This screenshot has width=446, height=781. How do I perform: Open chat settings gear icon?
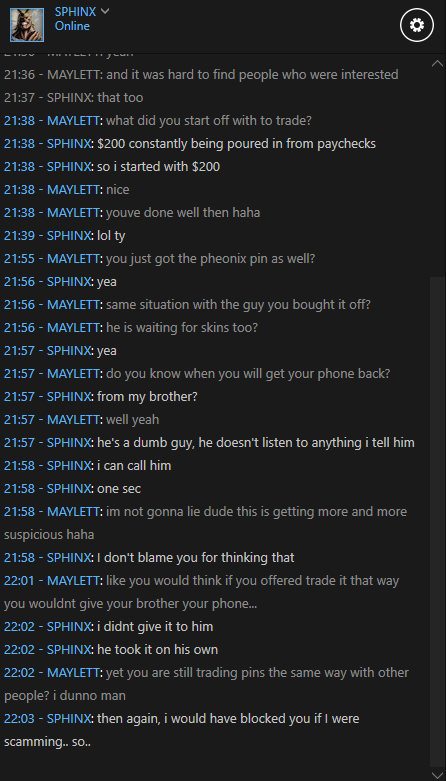pos(416,24)
